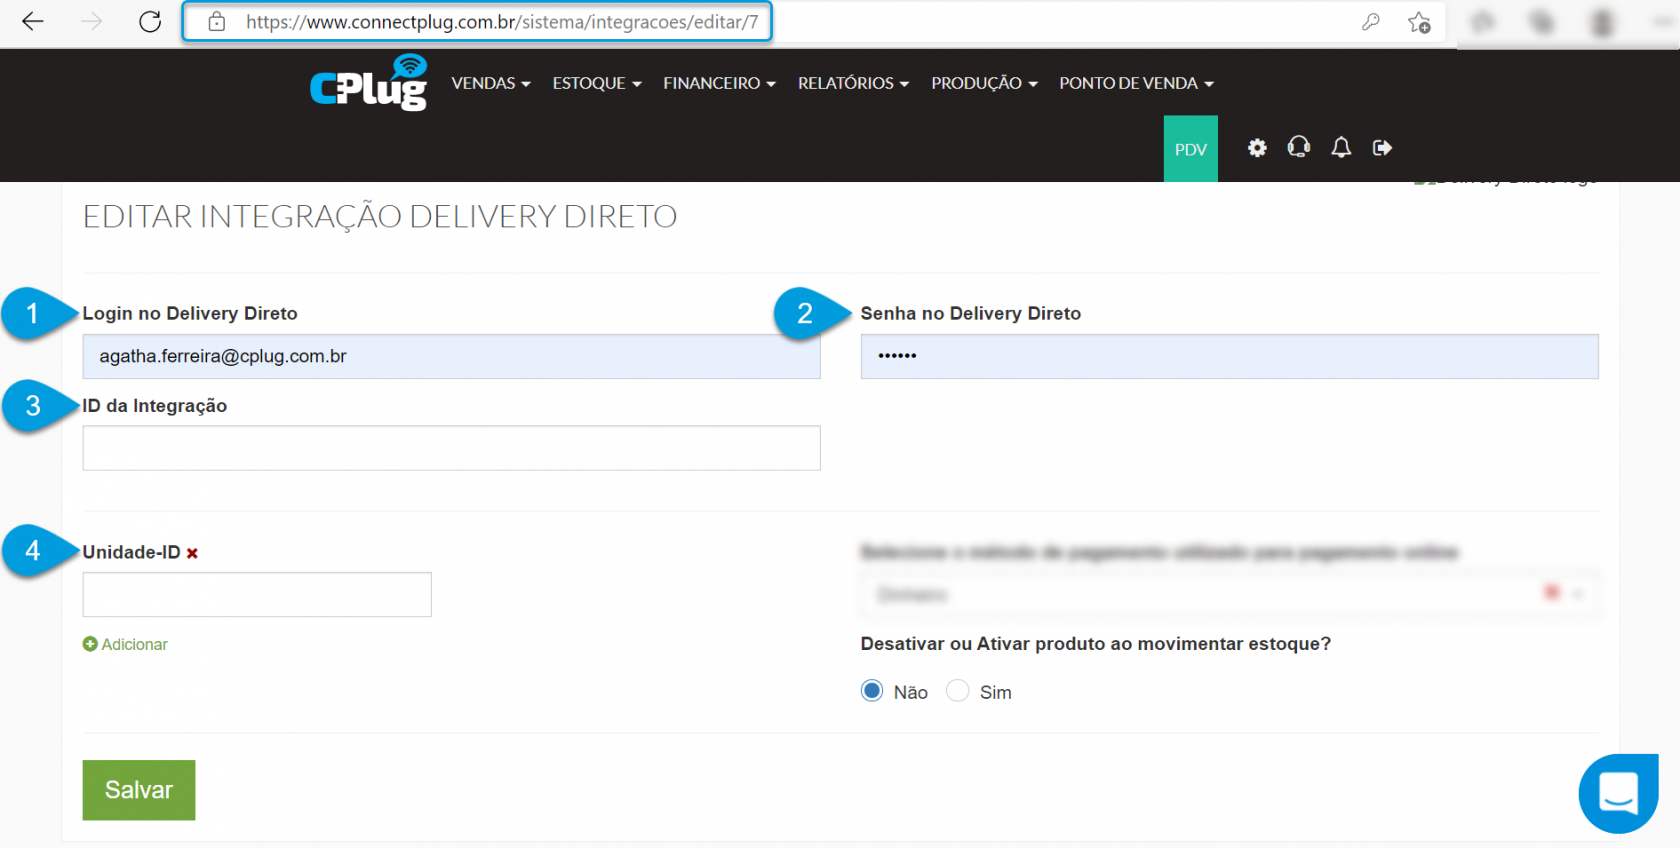Save the integration with Salvar
This screenshot has height=848, width=1680.
tap(139, 790)
